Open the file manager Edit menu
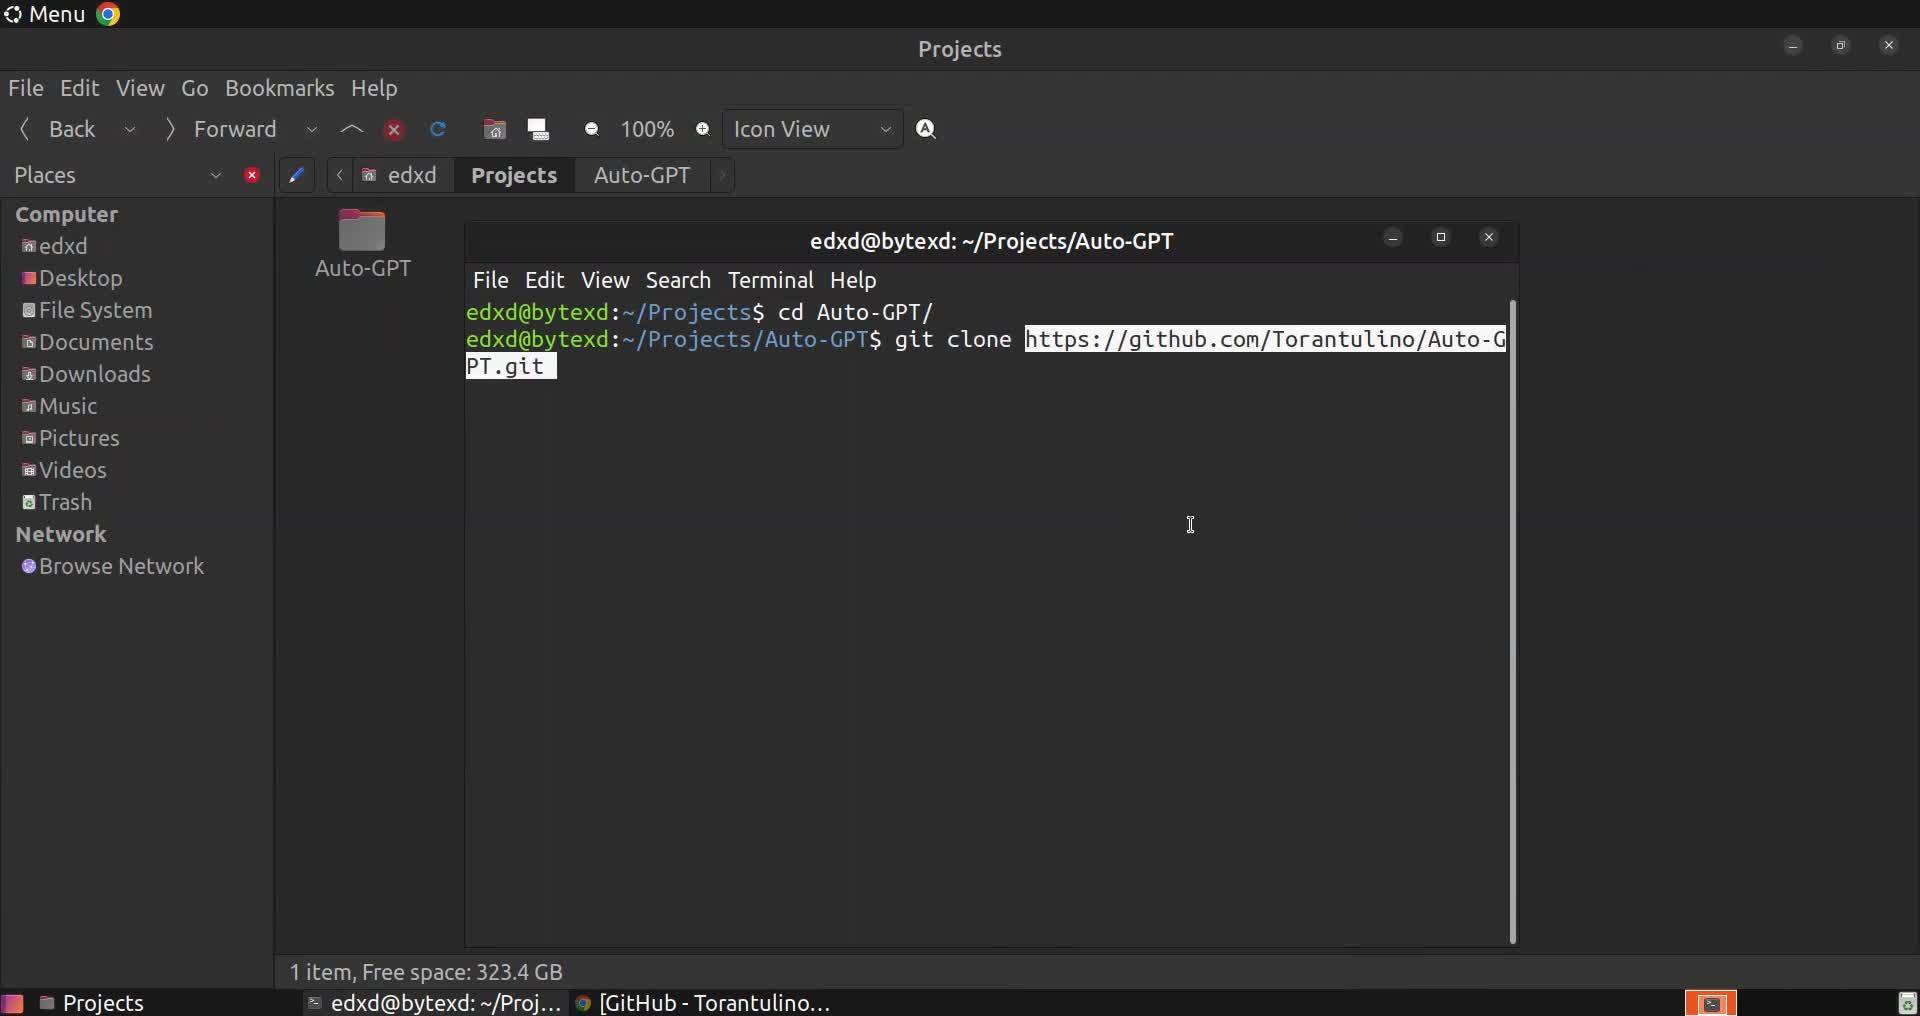 tap(79, 88)
